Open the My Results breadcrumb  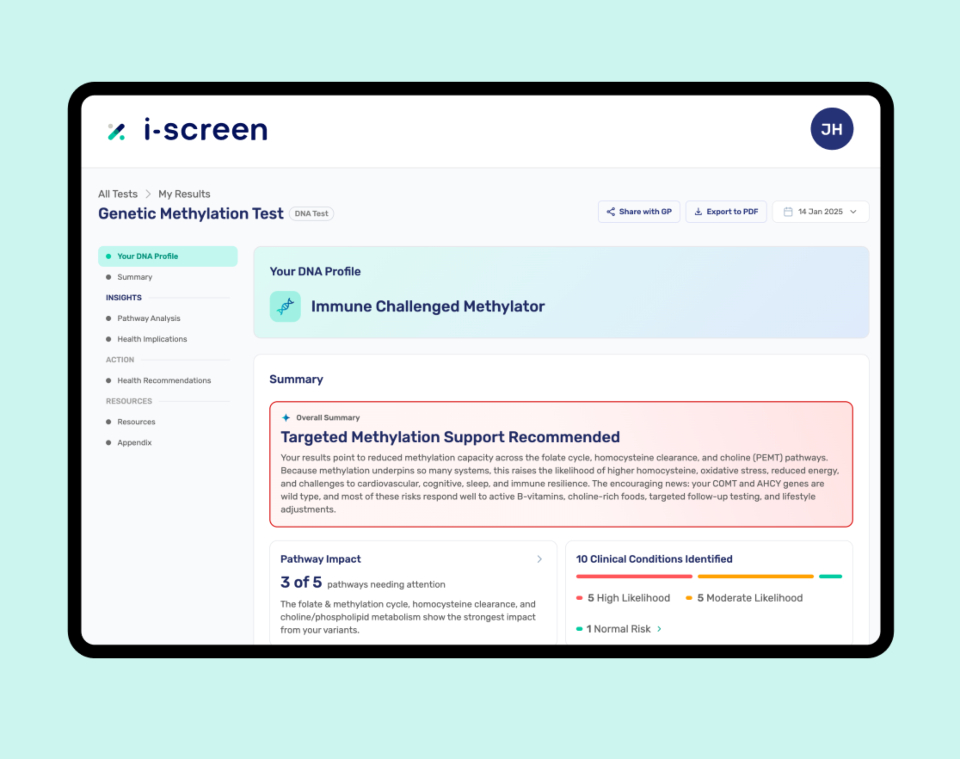click(x=184, y=194)
